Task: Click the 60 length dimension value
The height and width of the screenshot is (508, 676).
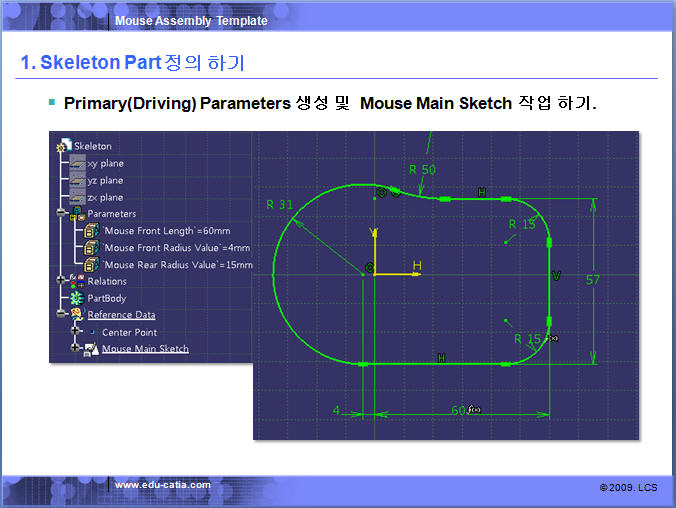Action: pyautogui.click(x=458, y=410)
